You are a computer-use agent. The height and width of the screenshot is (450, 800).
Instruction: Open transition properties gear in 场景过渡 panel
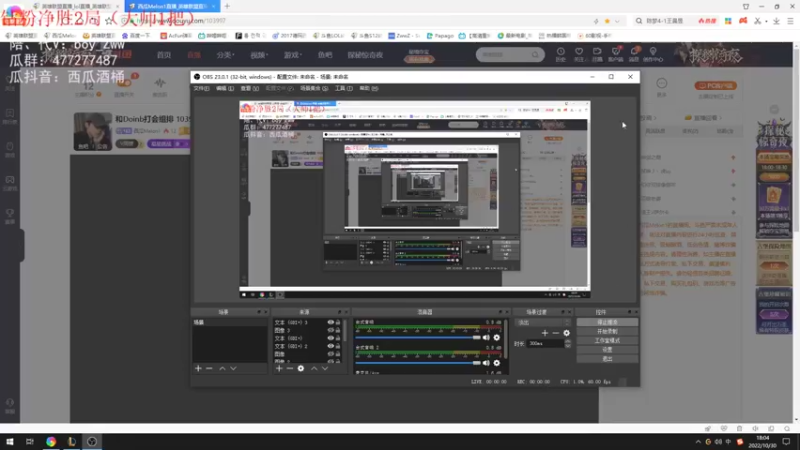567,333
